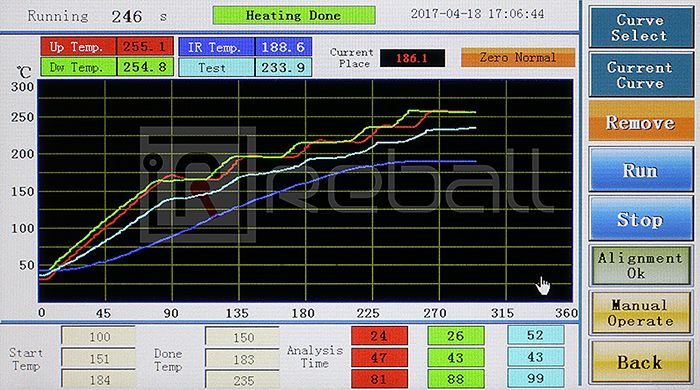Tap the orange Remove button

pyautogui.click(x=641, y=122)
